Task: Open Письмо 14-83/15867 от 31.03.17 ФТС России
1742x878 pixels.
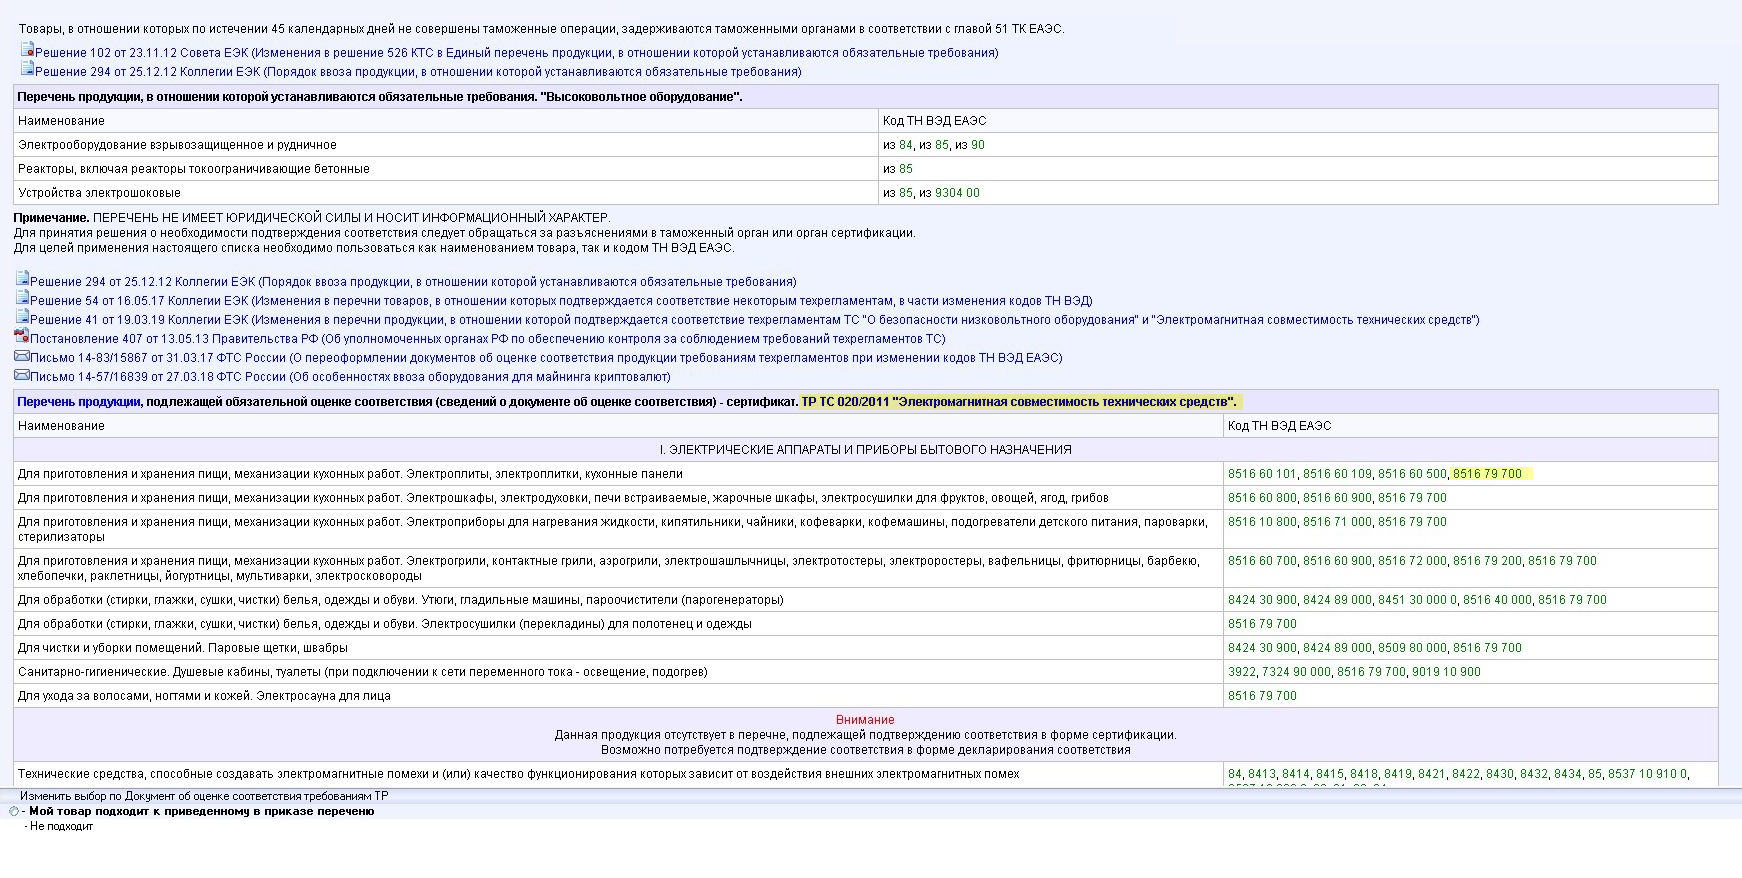Action: [x=546, y=358]
